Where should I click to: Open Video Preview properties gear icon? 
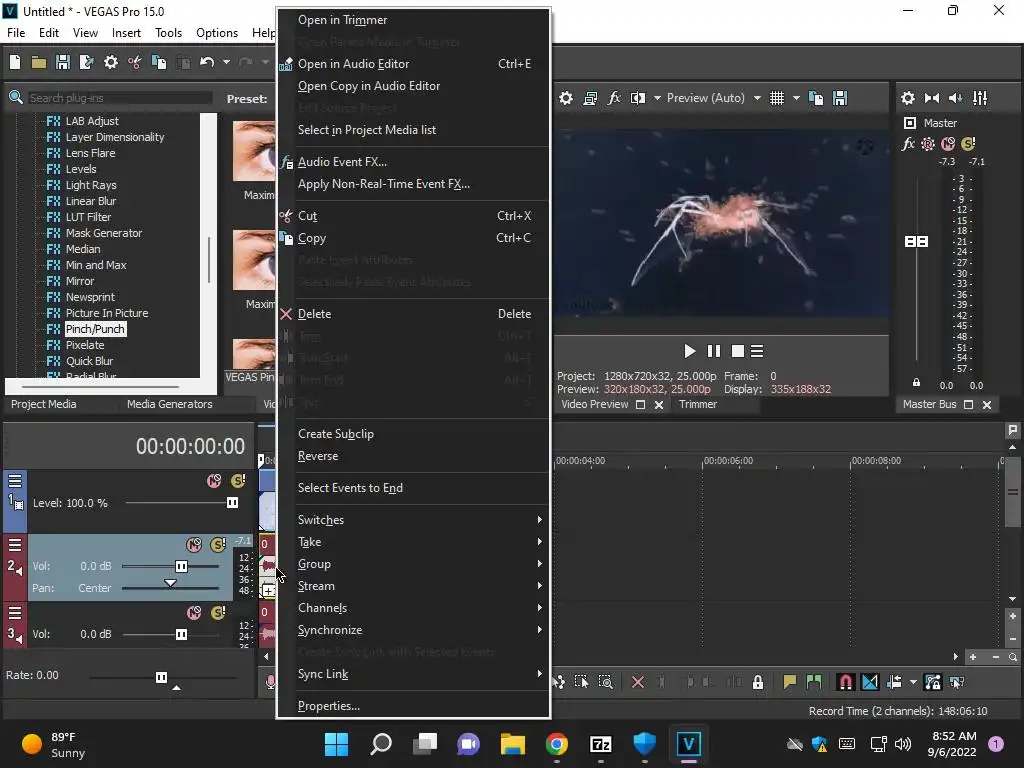click(566, 98)
